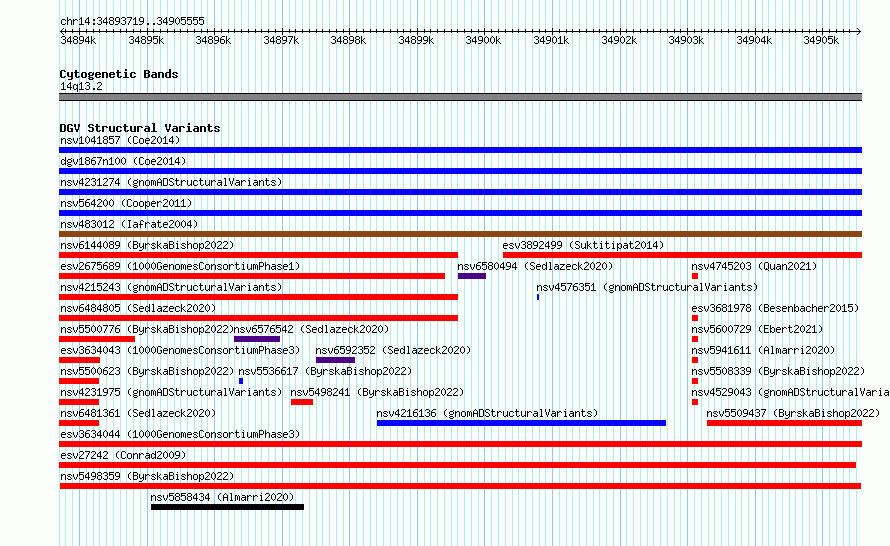This screenshot has width=890, height=546.
Task: Click the nsv1041857 (Coe2014) variant label
Action: pyautogui.click(x=120, y=140)
